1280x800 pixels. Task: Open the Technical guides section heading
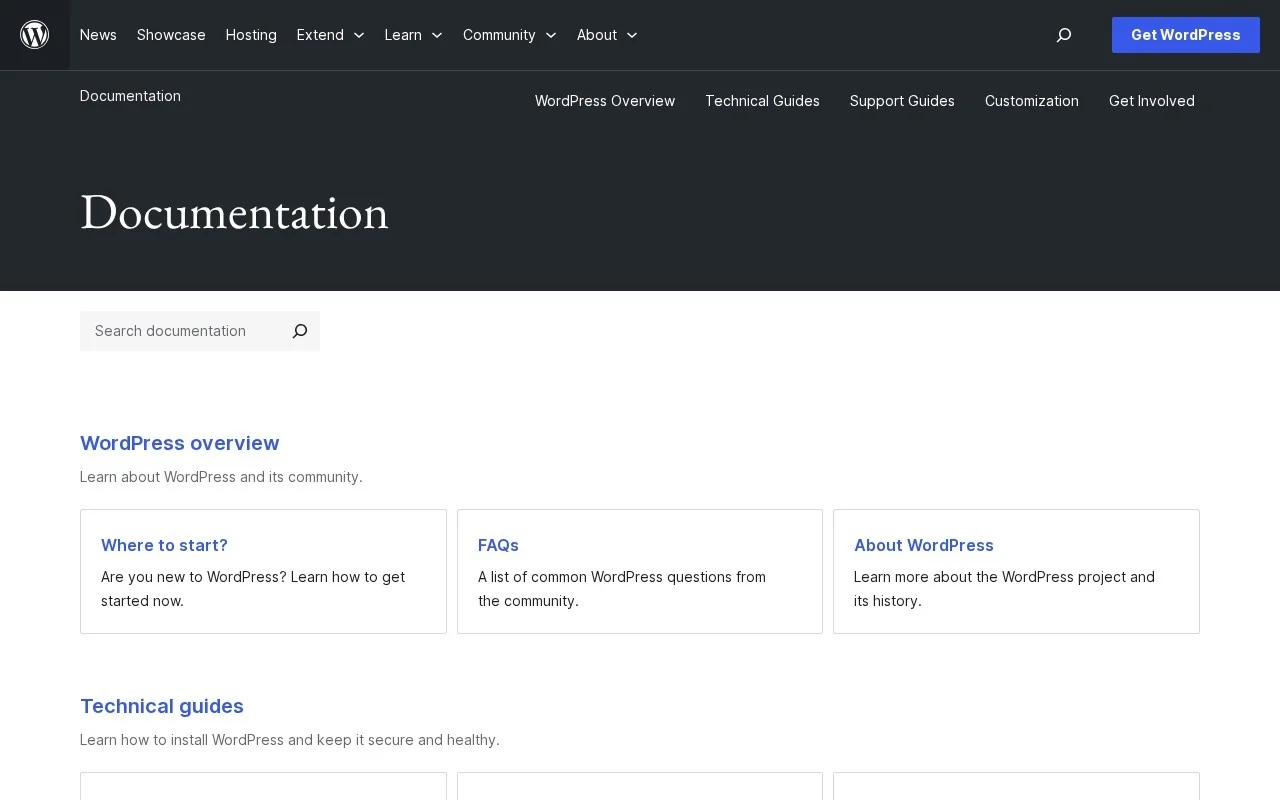click(x=162, y=706)
